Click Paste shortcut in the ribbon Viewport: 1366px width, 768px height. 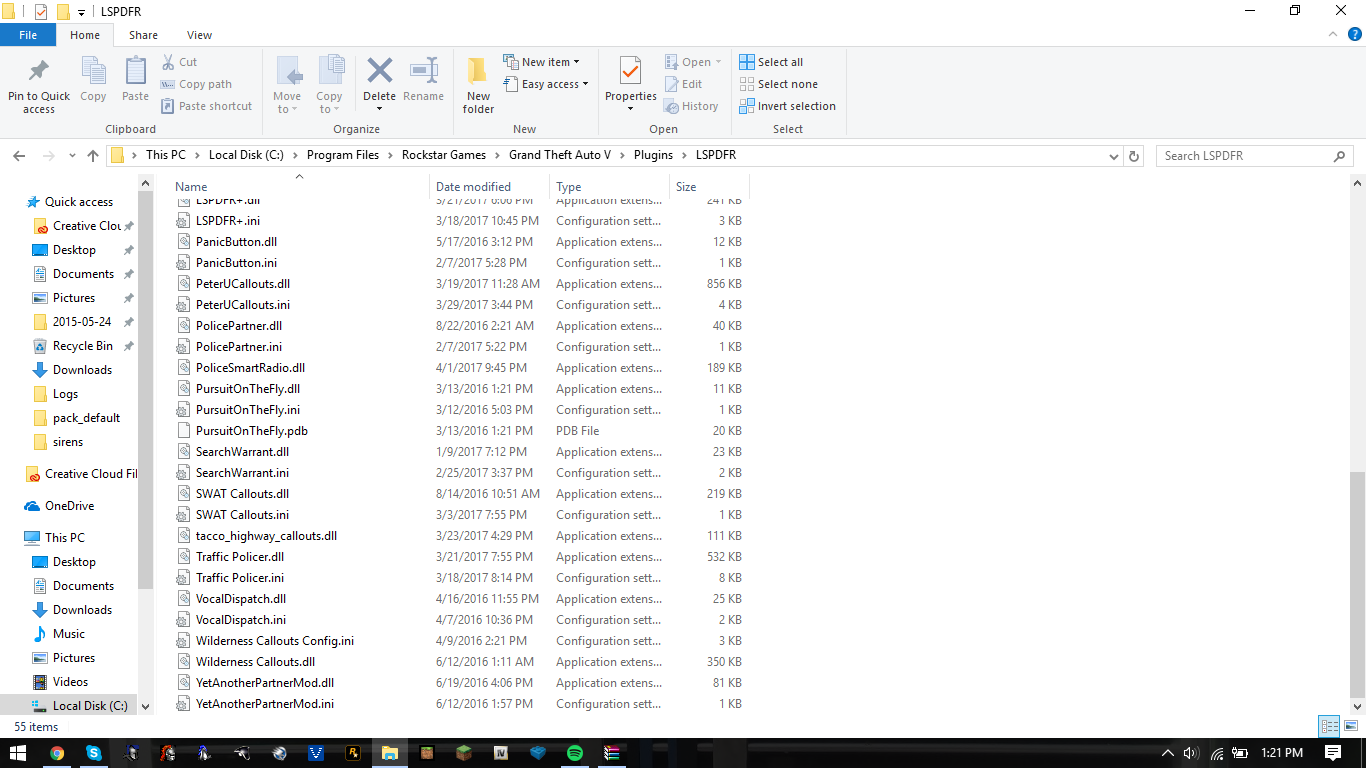coord(206,106)
